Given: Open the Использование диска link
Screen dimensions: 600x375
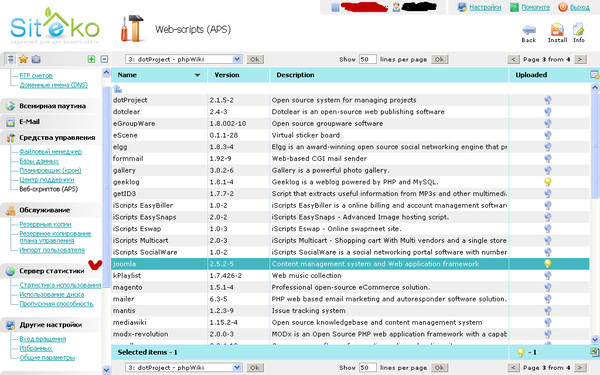Looking at the screenshot, I should tap(52, 294).
